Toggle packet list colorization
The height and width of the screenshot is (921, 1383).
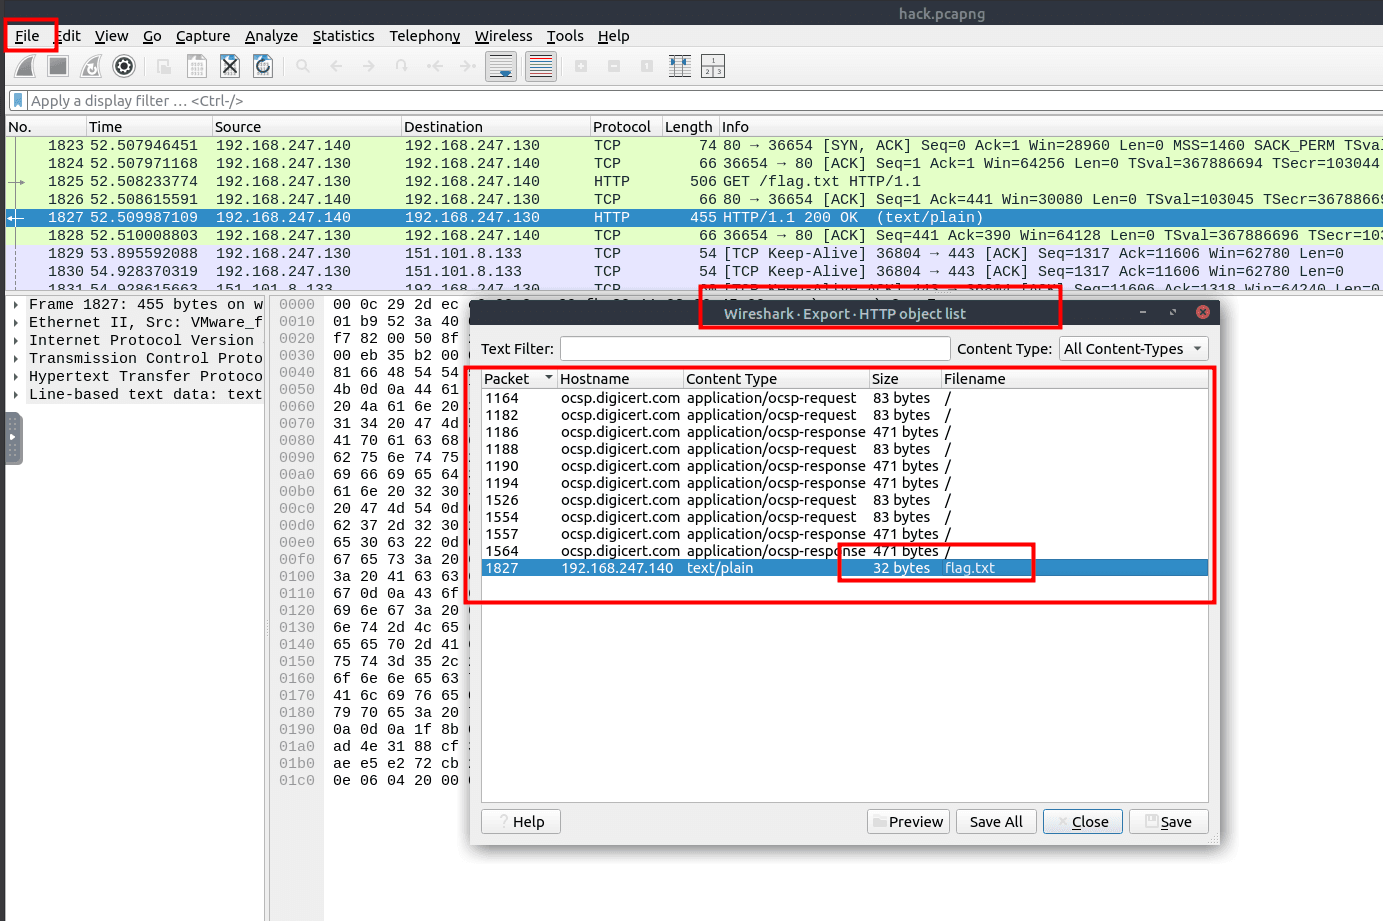coord(541,67)
